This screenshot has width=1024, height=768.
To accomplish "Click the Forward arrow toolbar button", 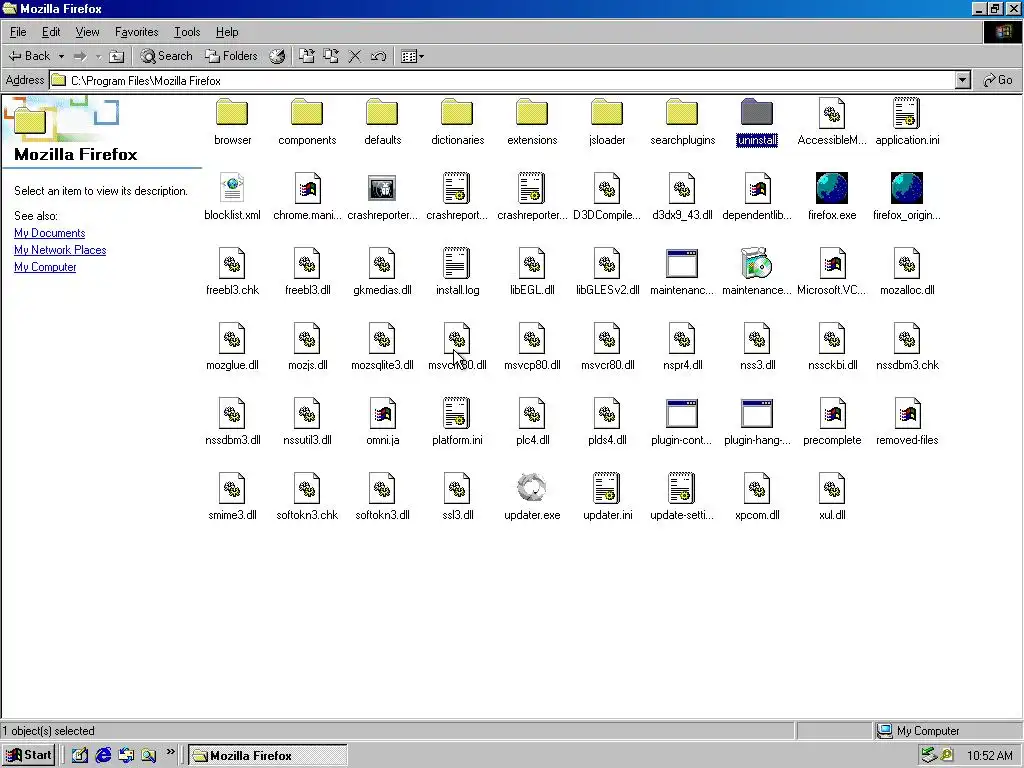I will pyautogui.click(x=80, y=56).
